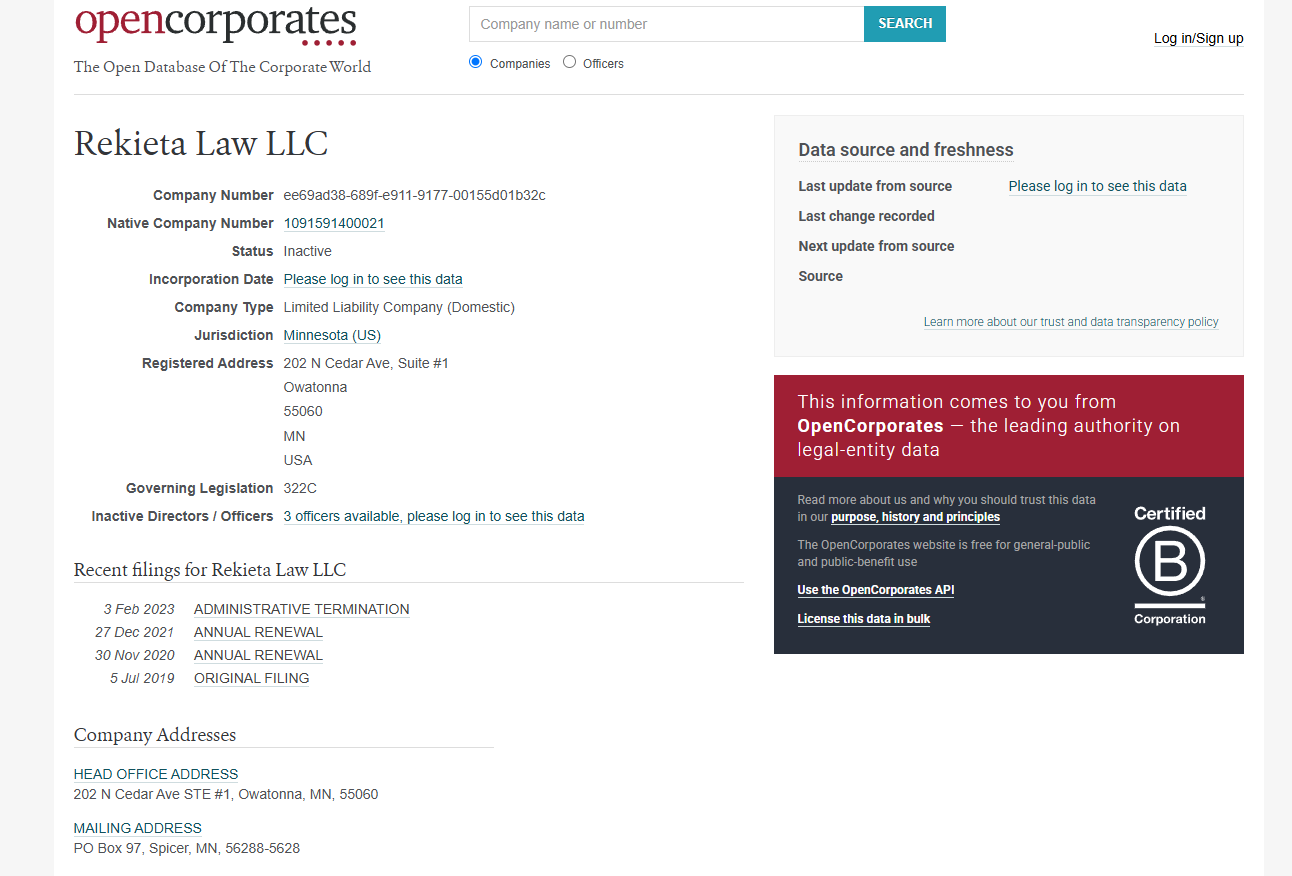This screenshot has width=1292, height=876.
Task: Log in to see Incorporation Date
Action: (373, 279)
